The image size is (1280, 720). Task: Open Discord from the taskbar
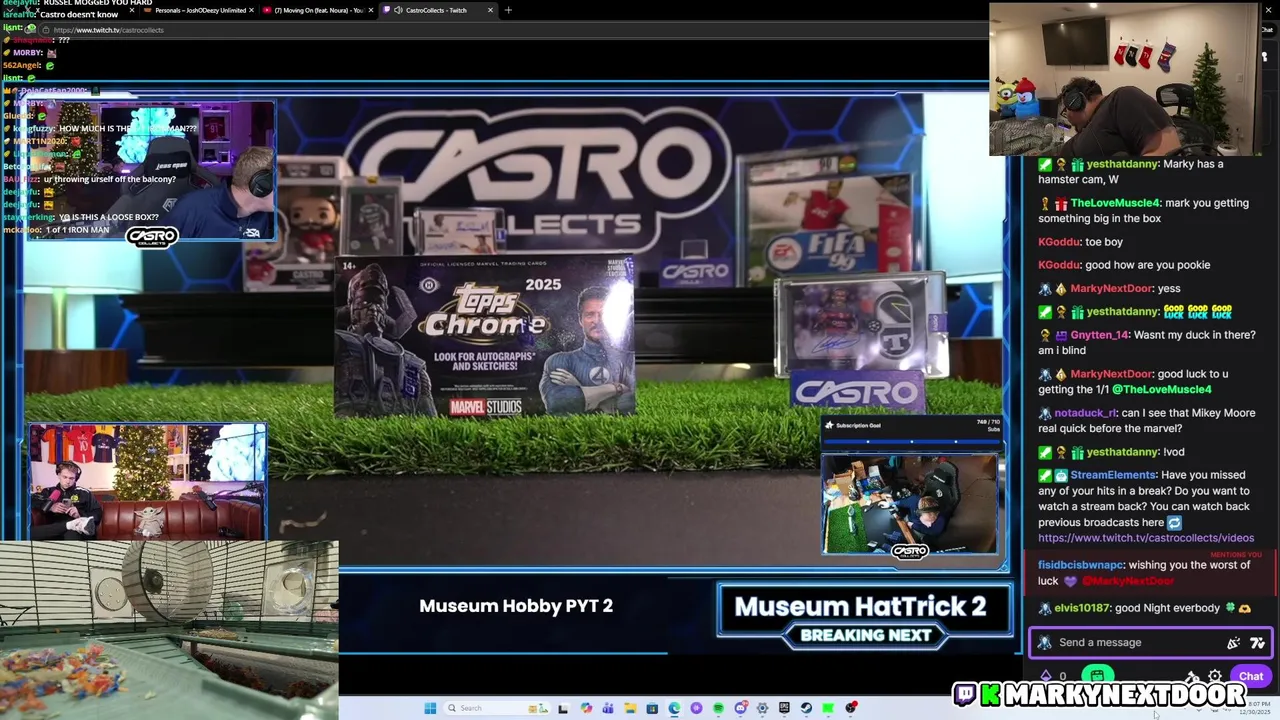click(740, 708)
